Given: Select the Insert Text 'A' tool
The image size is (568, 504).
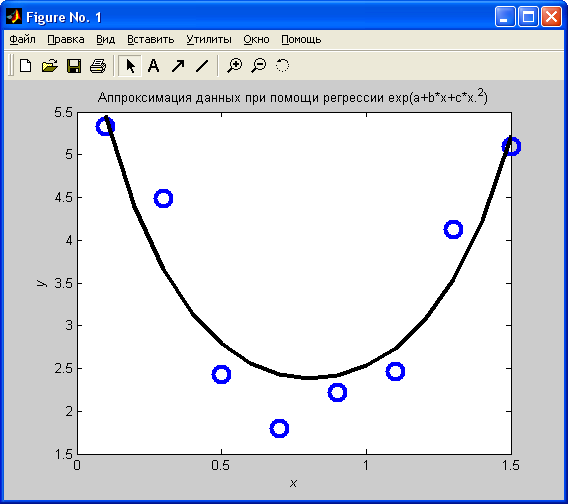Looking at the screenshot, I should point(154,66).
